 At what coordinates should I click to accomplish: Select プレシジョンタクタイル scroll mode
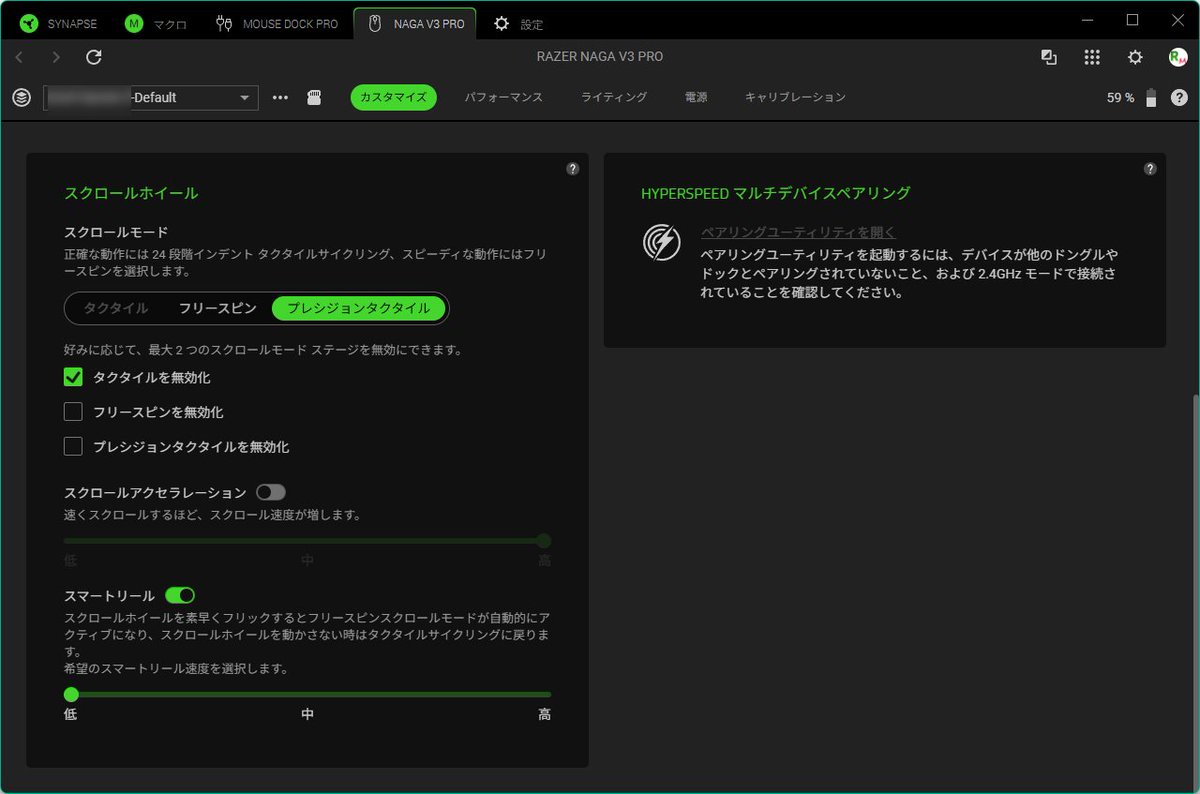pyautogui.click(x=359, y=308)
